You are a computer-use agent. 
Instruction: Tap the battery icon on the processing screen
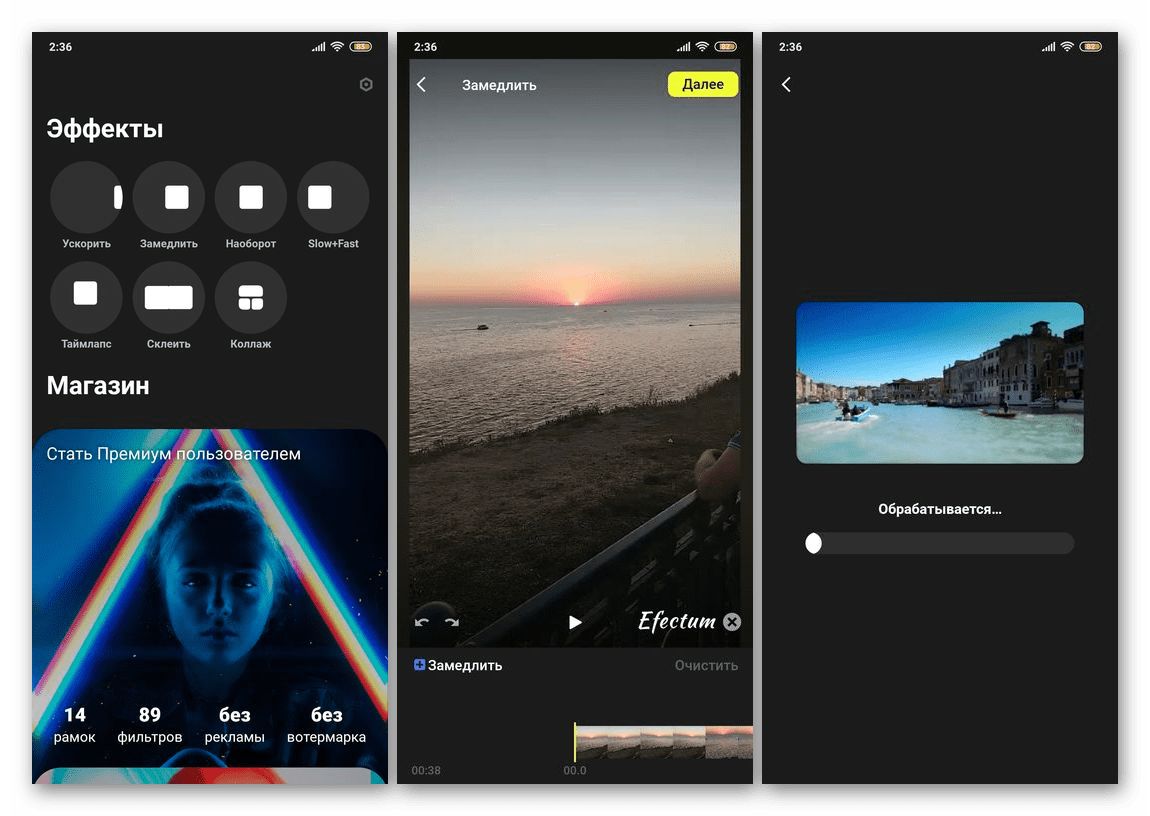(1091, 46)
